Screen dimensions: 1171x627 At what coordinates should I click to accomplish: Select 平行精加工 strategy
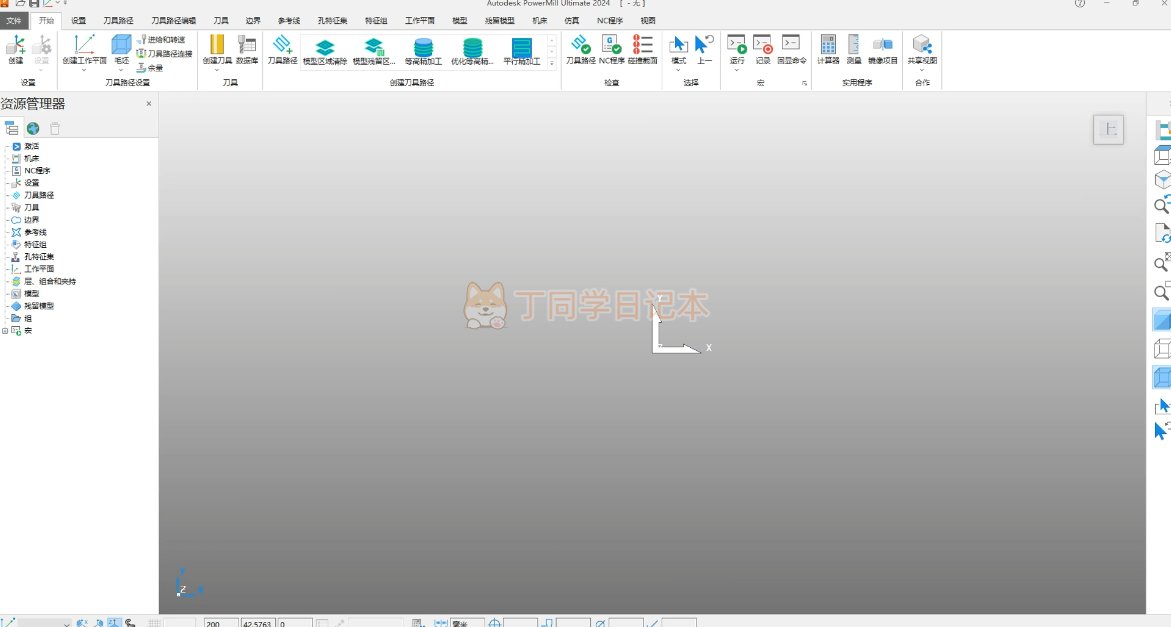coord(521,52)
